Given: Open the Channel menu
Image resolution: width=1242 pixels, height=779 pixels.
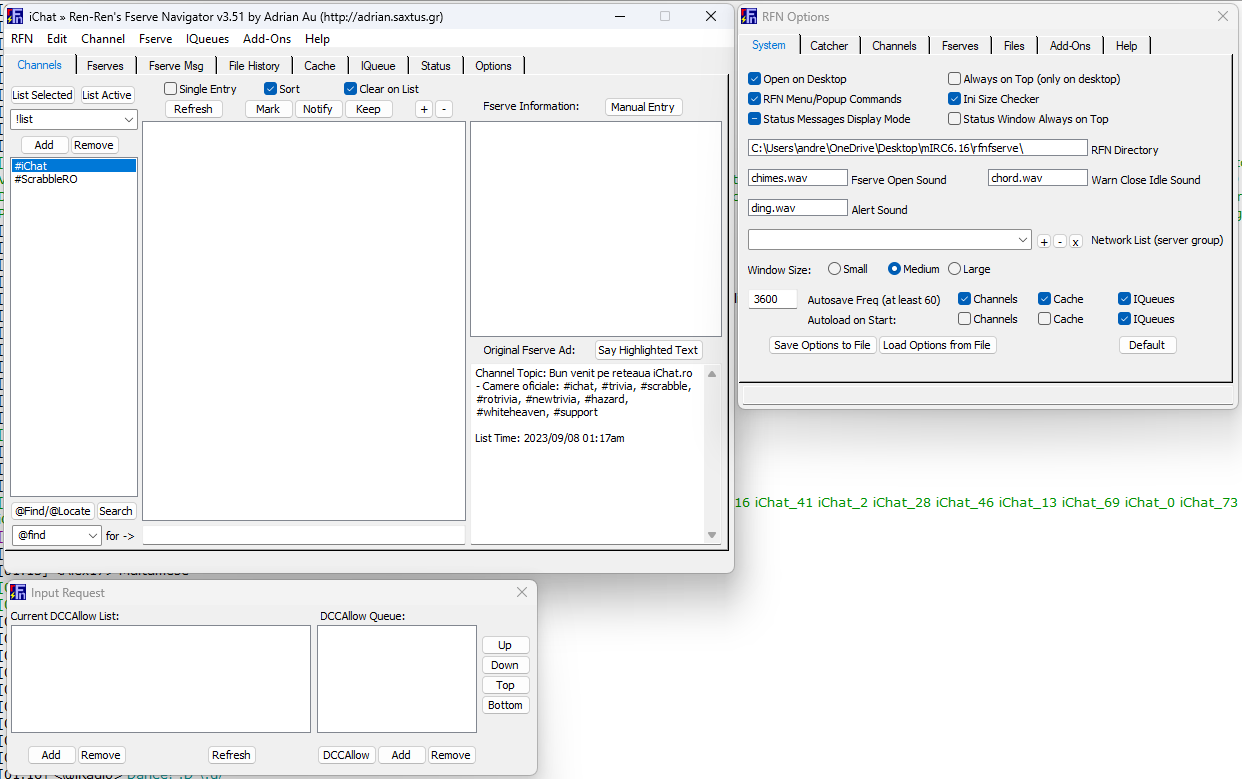Looking at the screenshot, I should pyautogui.click(x=103, y=39).
